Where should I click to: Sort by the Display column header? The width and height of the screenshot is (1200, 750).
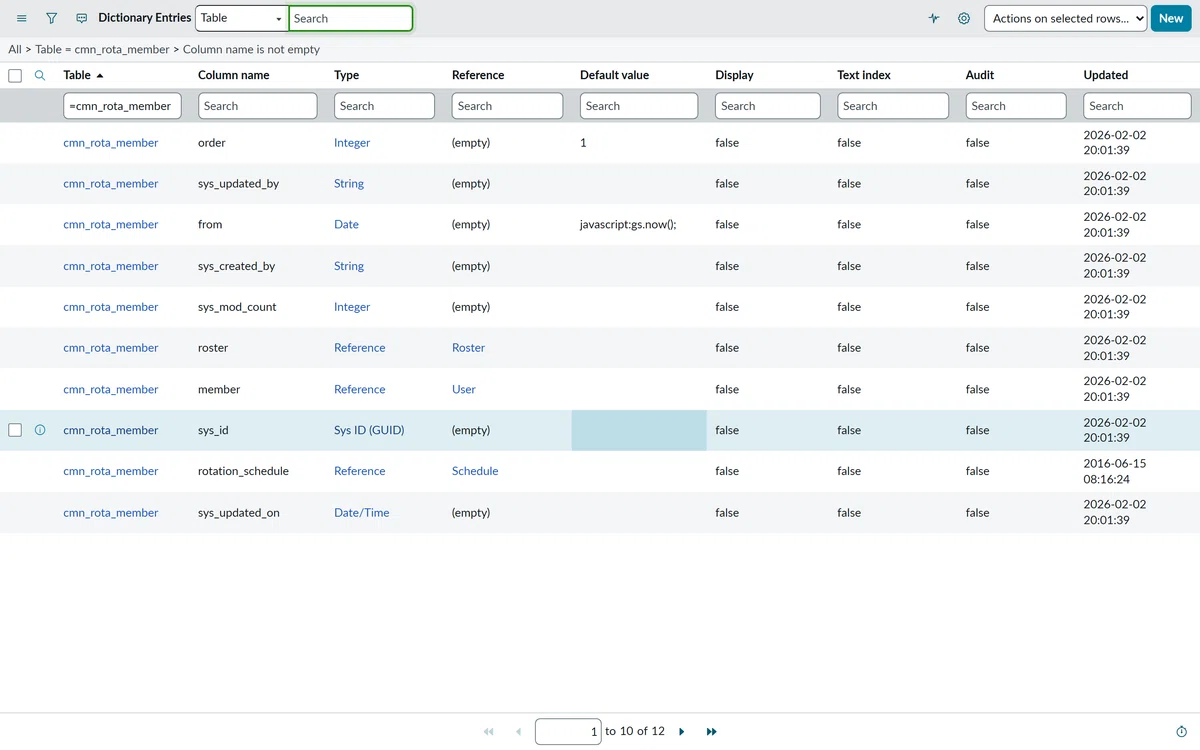[x=735, y=75]
